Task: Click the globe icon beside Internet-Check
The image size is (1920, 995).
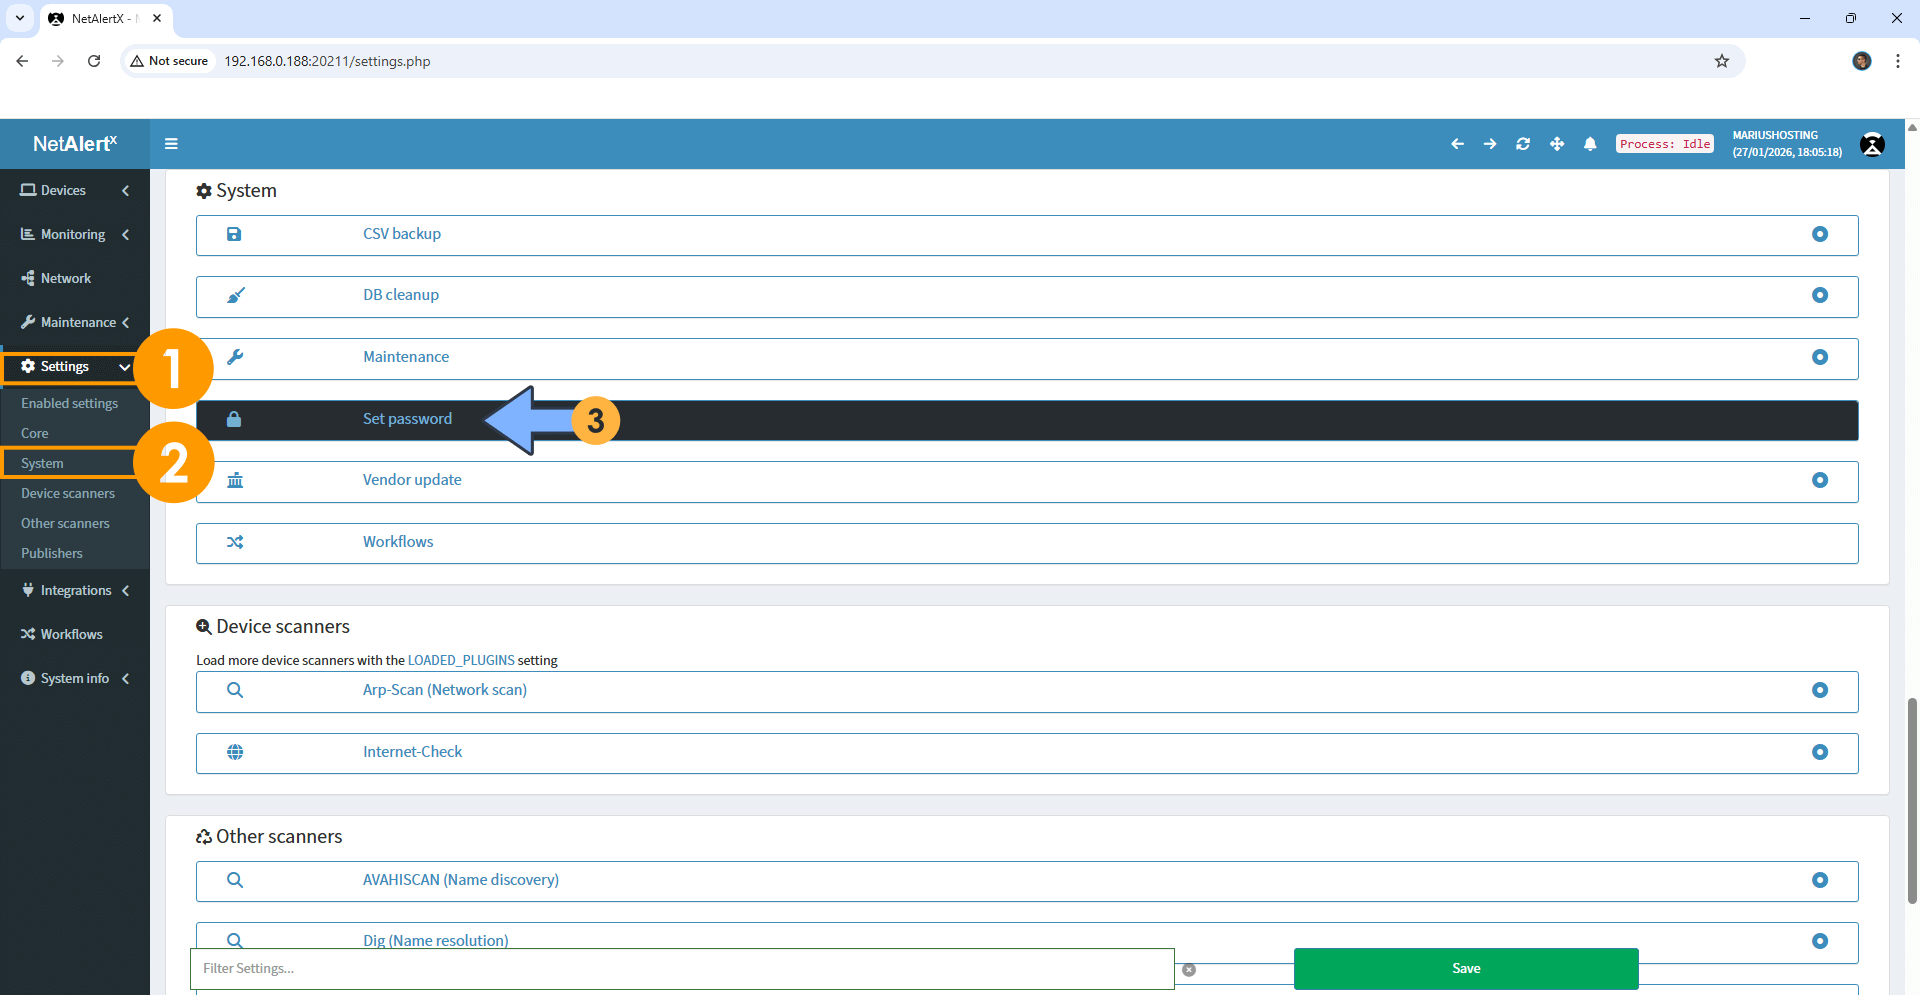Action: [x=235, y=752]
